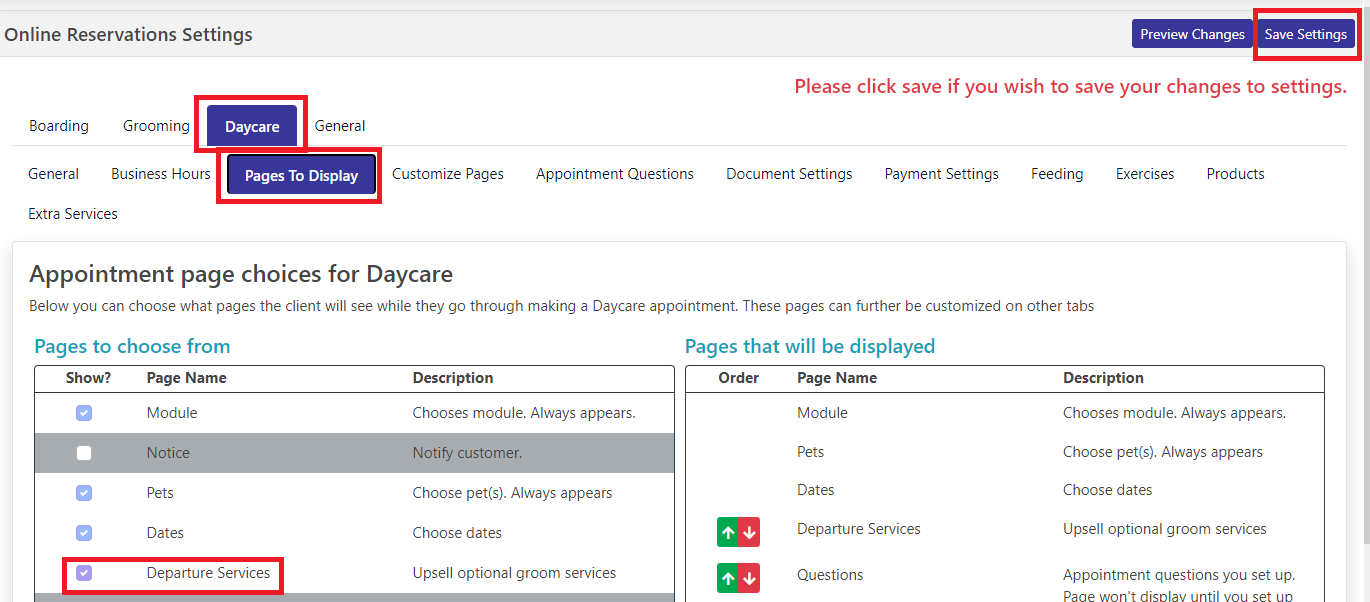Toggle the Module show checkbox
Image resolution: width=1370 pixels, height=602 pixels.
point(84,413)
